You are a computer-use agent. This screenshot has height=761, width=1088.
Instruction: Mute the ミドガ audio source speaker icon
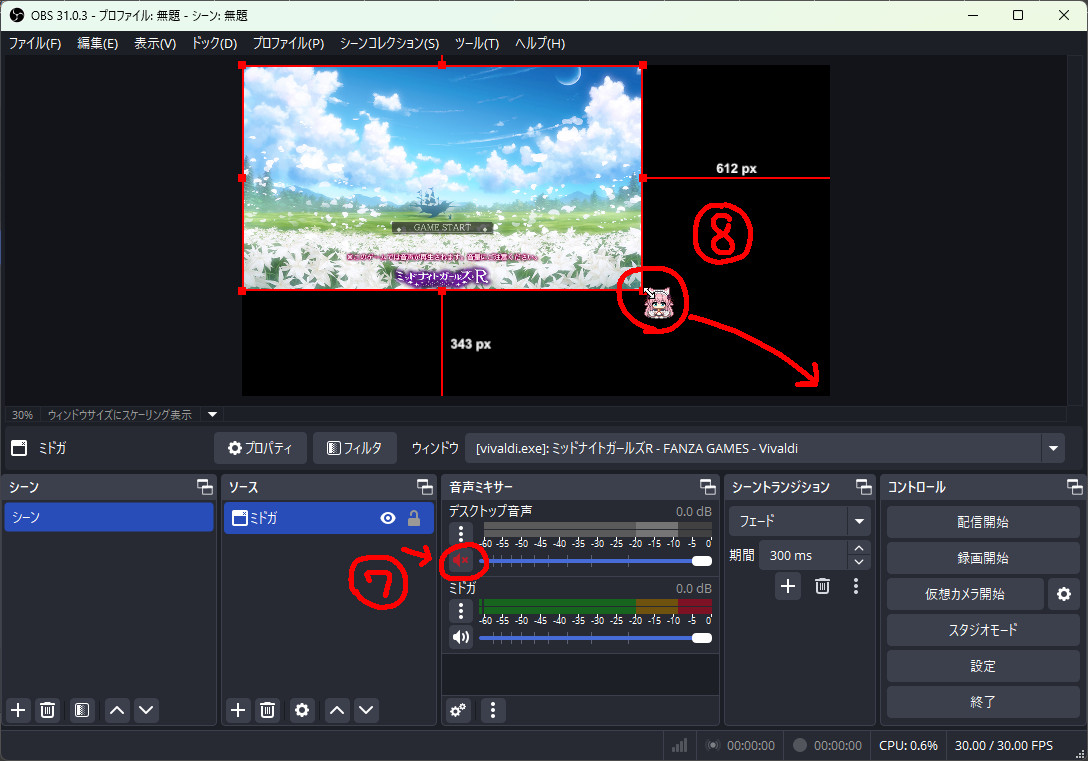tap(461, 637)
